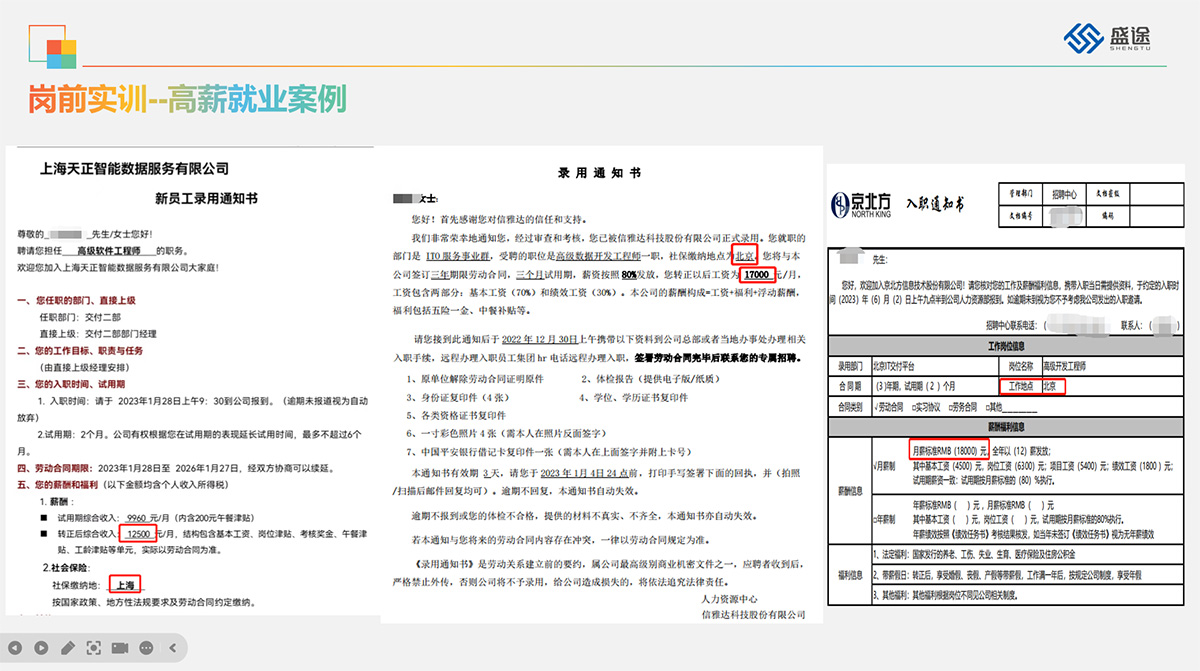Click the slide title 岗前实训--高薪就业案例
The height and width of the screenshot is (671, 1200).
coord(187,100)
